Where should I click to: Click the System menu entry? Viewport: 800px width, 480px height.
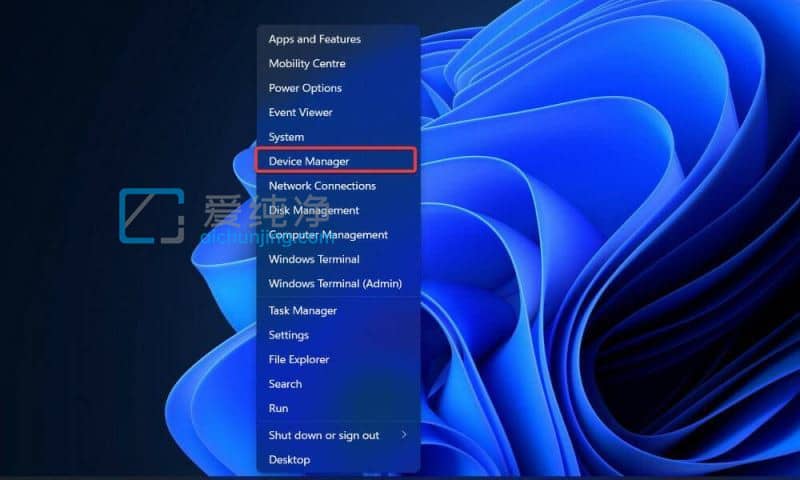pos(286,137)
